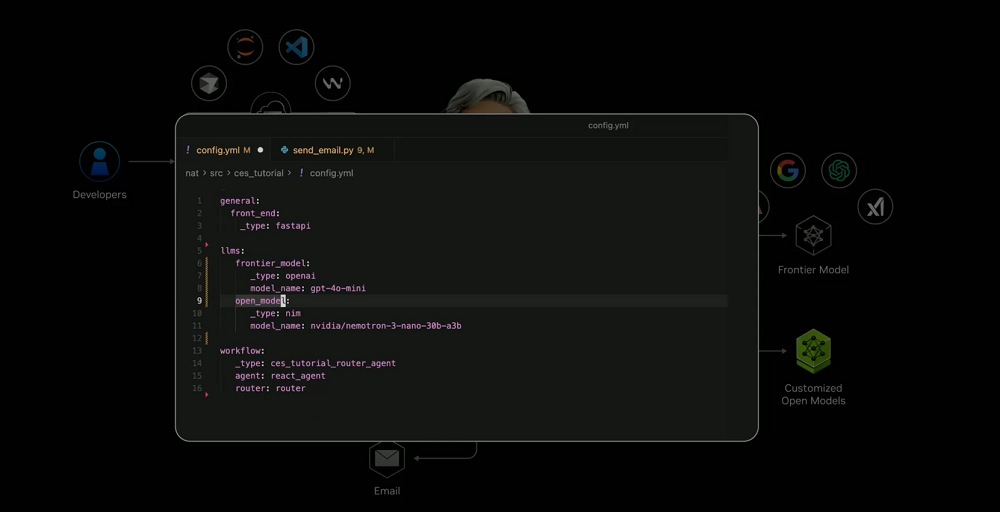Place cursor on the gpt-4o-mini model name
The height and width of the screenshot is (512, 1000).
pyautogui.click(x=337, y=288)
